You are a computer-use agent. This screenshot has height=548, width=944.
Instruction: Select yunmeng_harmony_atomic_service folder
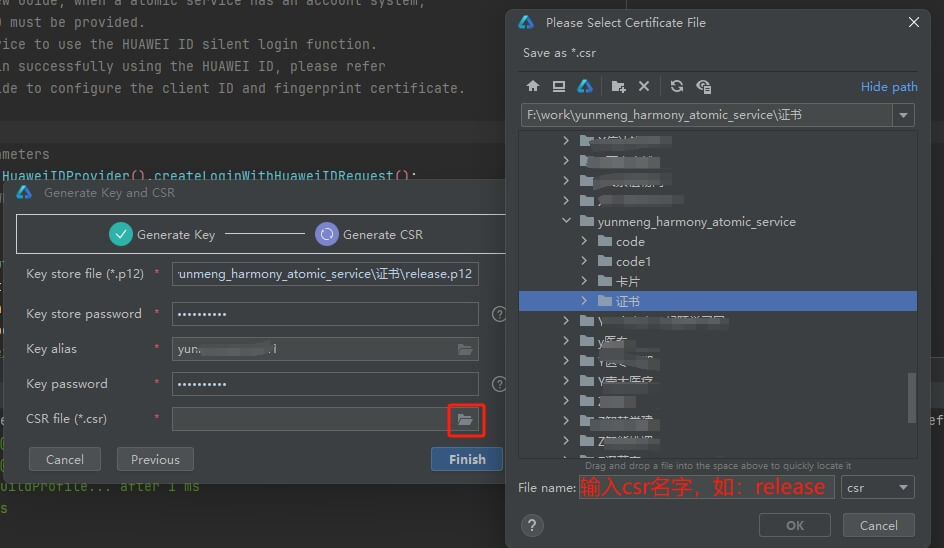[x=696, y=222]
